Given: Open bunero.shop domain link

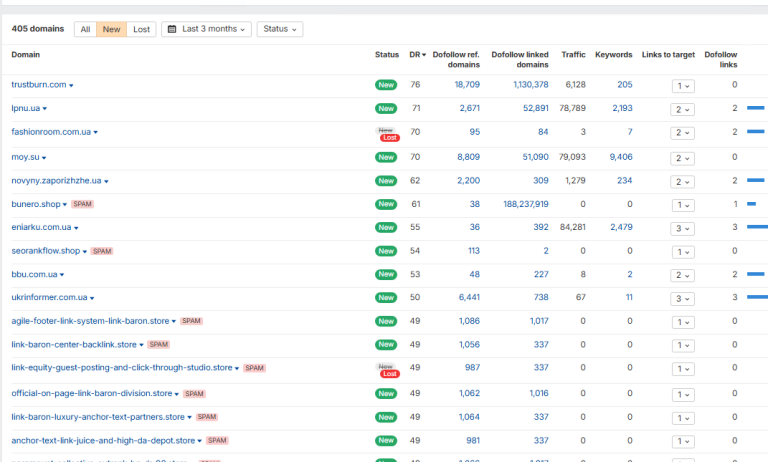Looking at the screenshot, I should pos(36,204).
